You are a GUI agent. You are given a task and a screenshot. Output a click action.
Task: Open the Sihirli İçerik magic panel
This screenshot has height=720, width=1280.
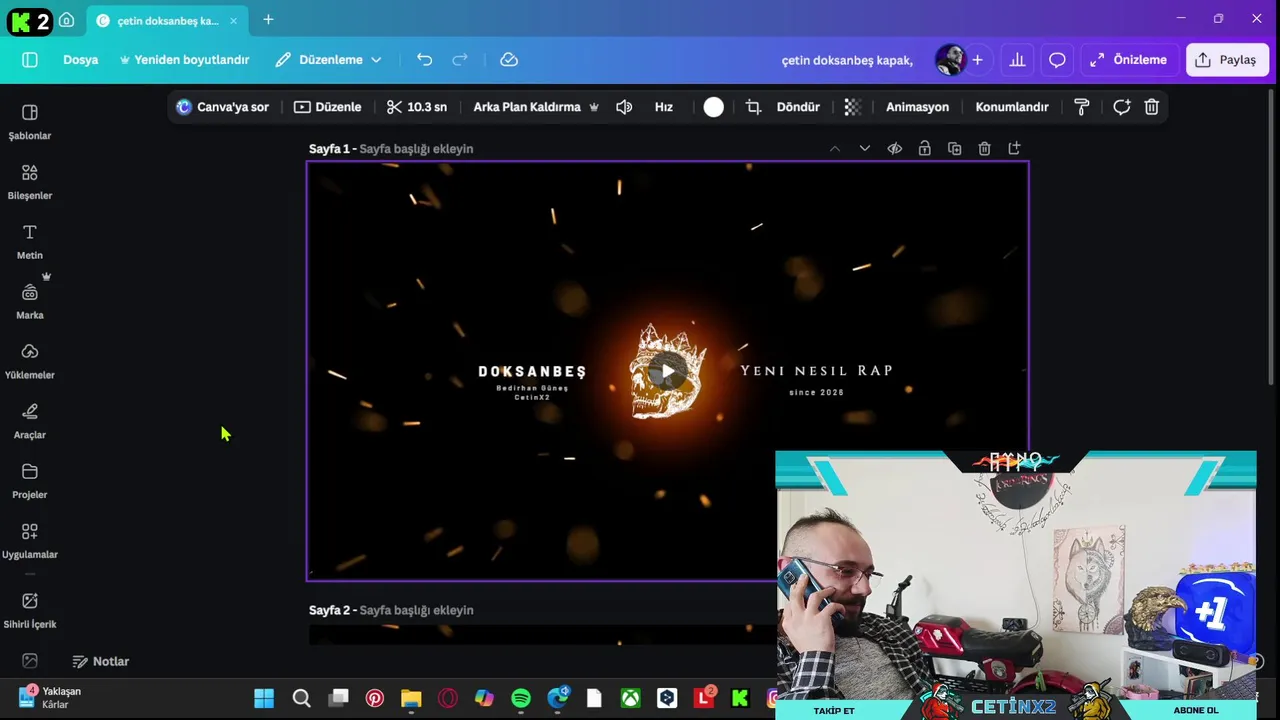pos(30,611)
